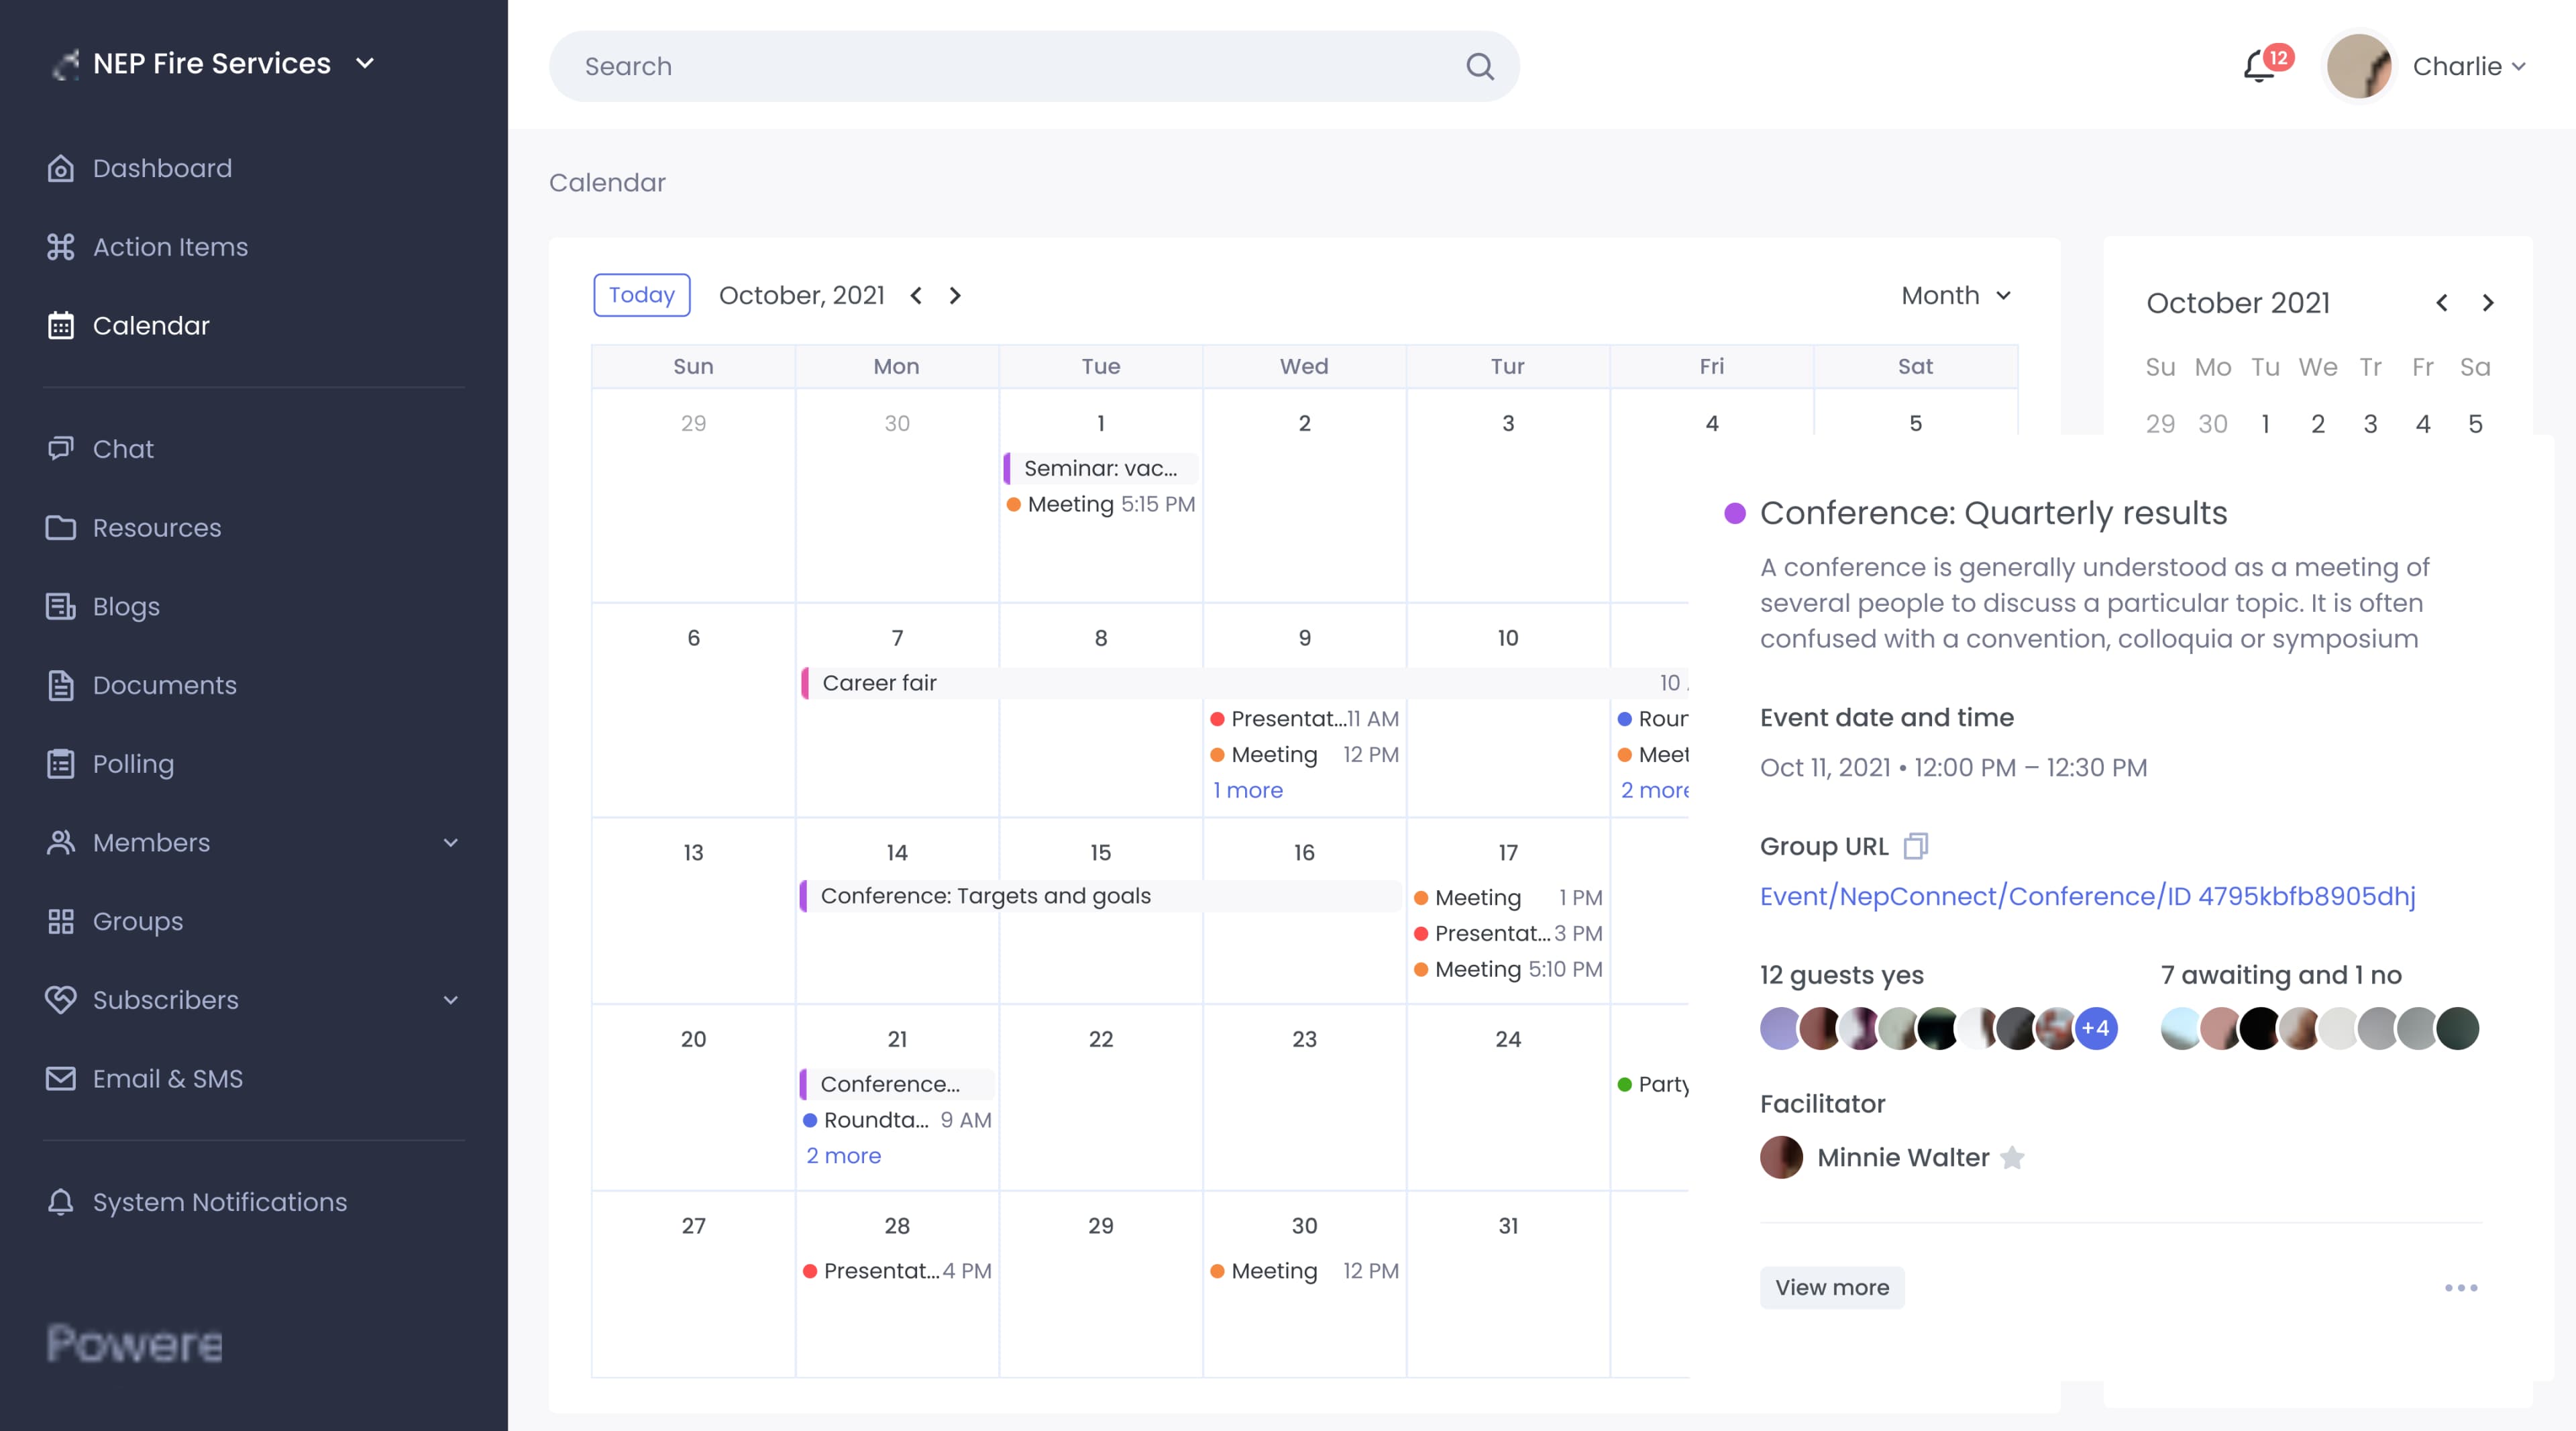Open Email & SMS in the sidebar
This screenshot has height=1431, width=2576.
(x=168, y=1079)
